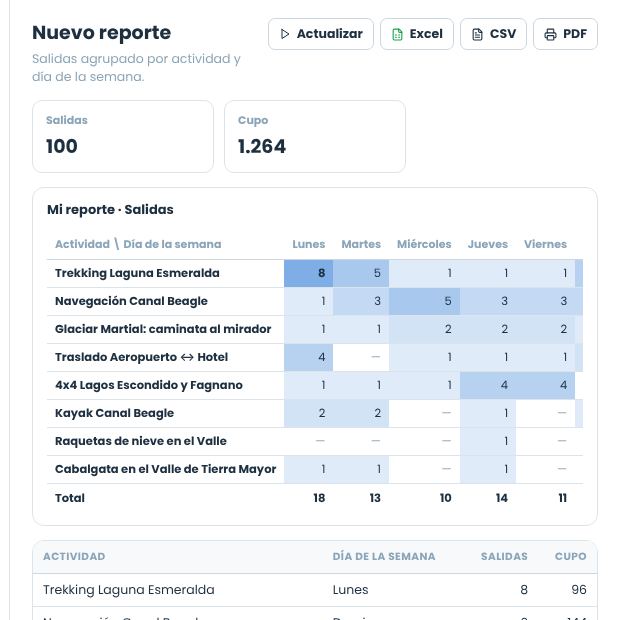Click 4x4 Lagos Escondido Jueves cell value 4
The height and width of the screenshot is (620, 620).
pyautogui.click(x=488, y=385)
